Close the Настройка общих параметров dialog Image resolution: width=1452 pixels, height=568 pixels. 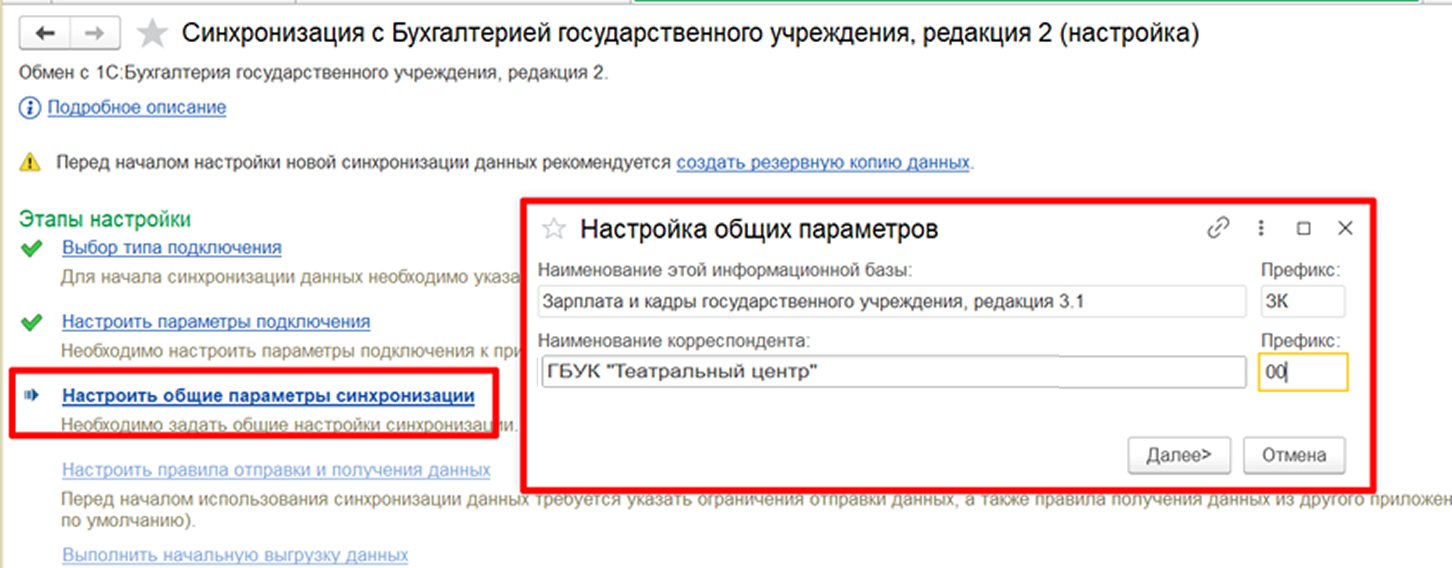point(1345,228)
